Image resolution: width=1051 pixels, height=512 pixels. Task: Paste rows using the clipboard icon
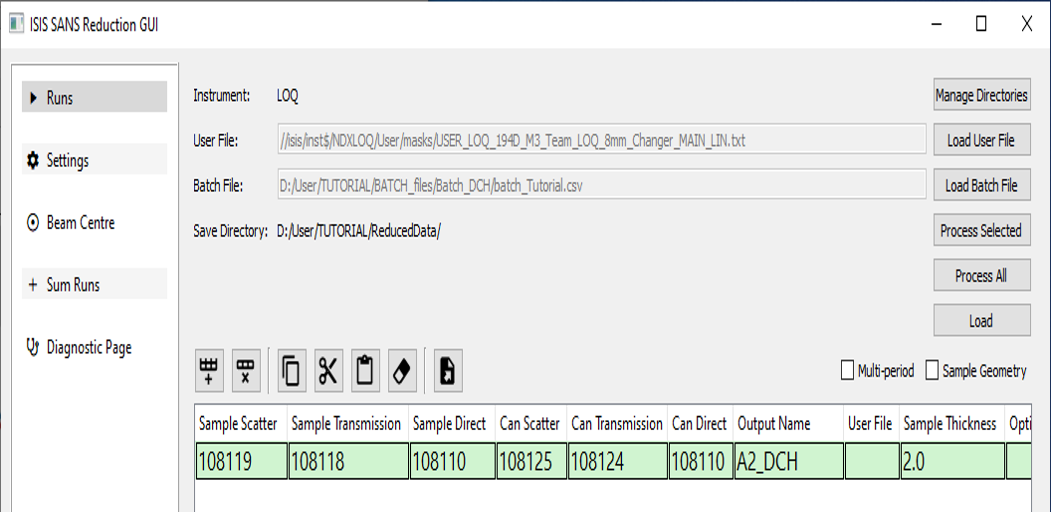[365, 371]
